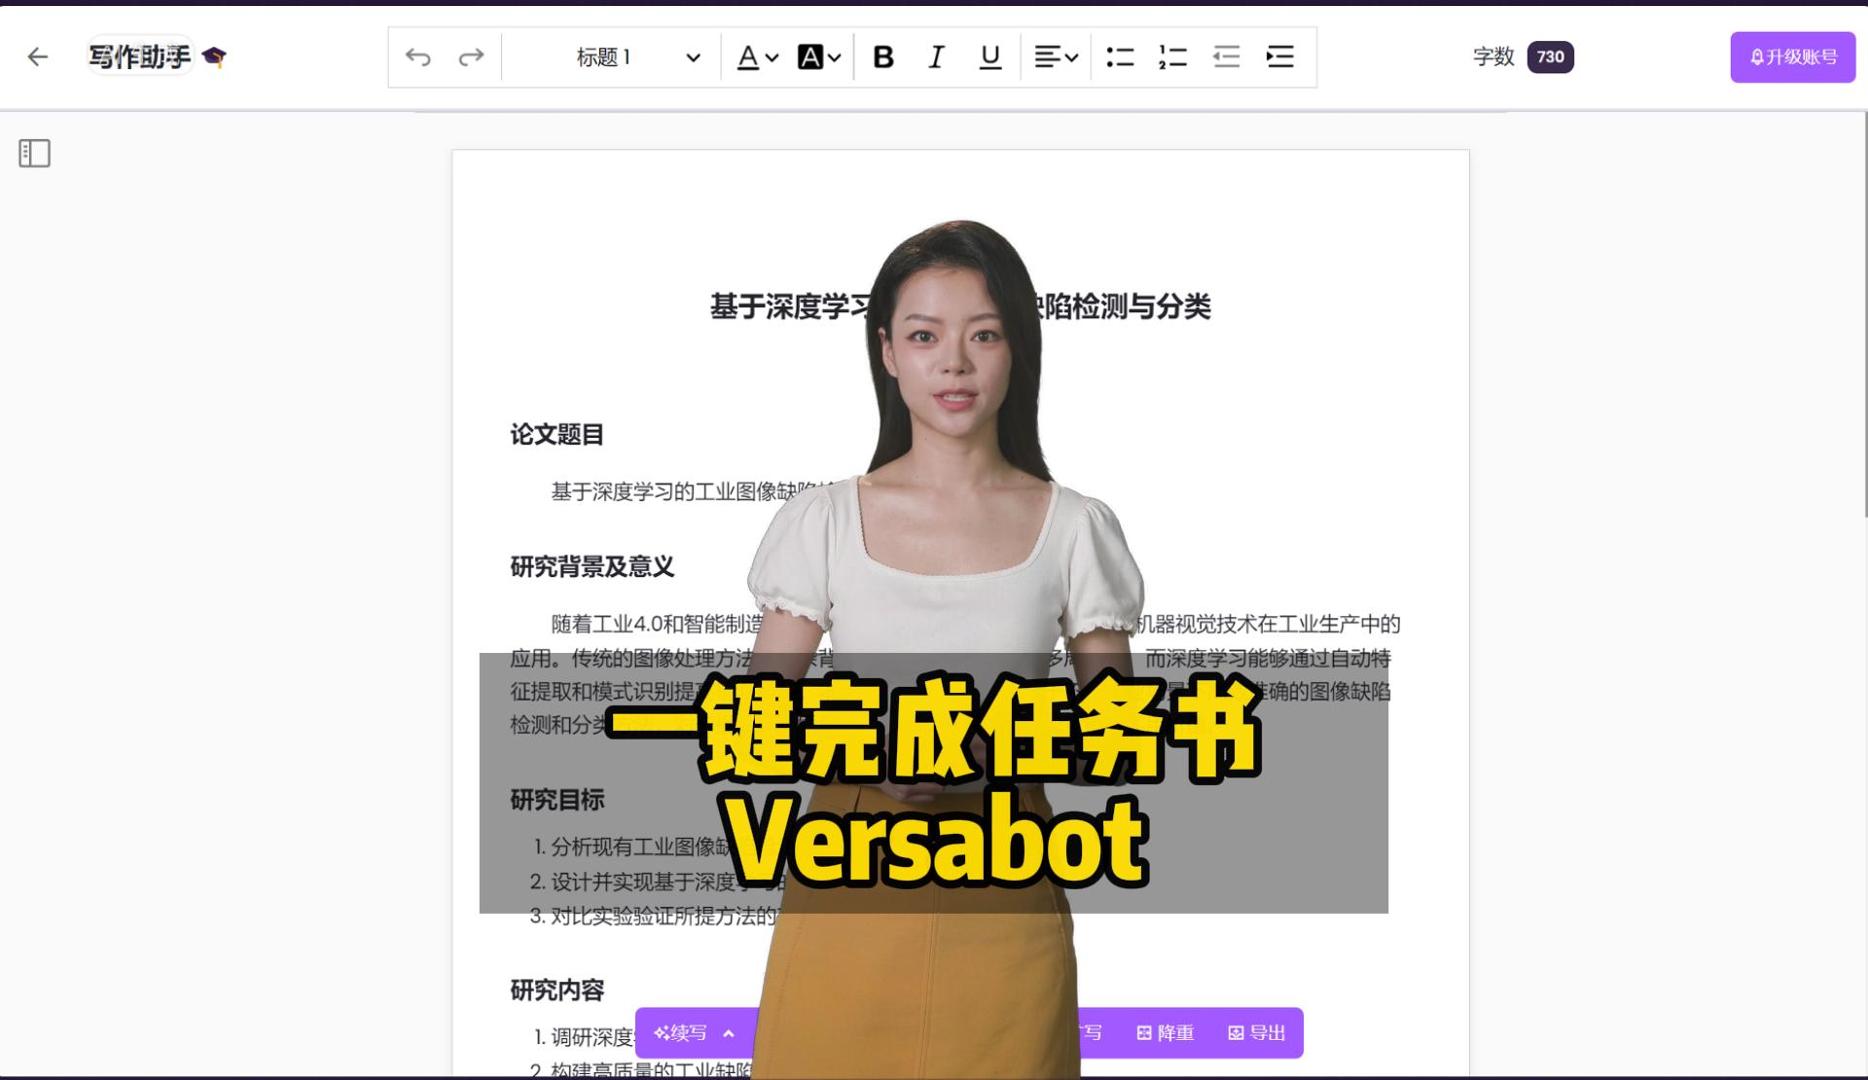
Task: Click the 导出 export button
Action: click(1256, 1032)
